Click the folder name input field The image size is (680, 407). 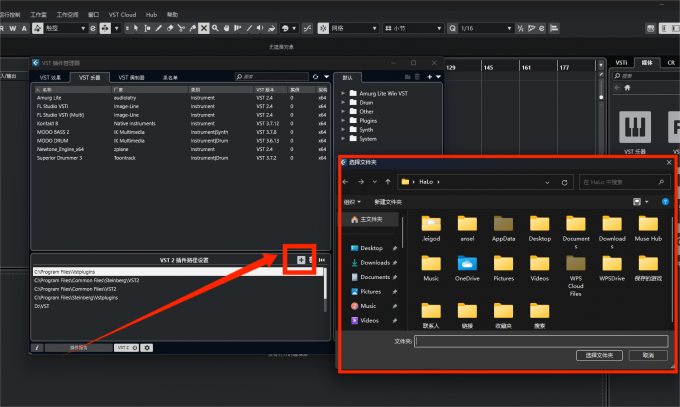tap(541, 341)
